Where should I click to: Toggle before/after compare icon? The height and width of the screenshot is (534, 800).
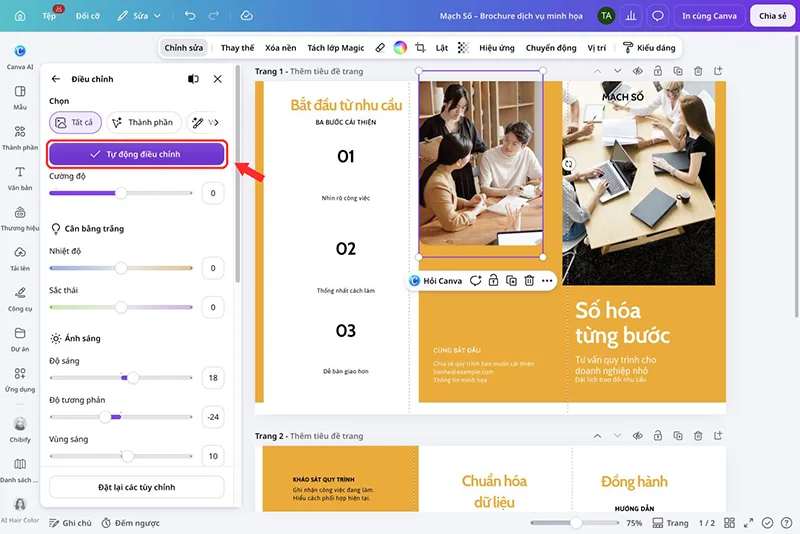(x=193, y=79)
